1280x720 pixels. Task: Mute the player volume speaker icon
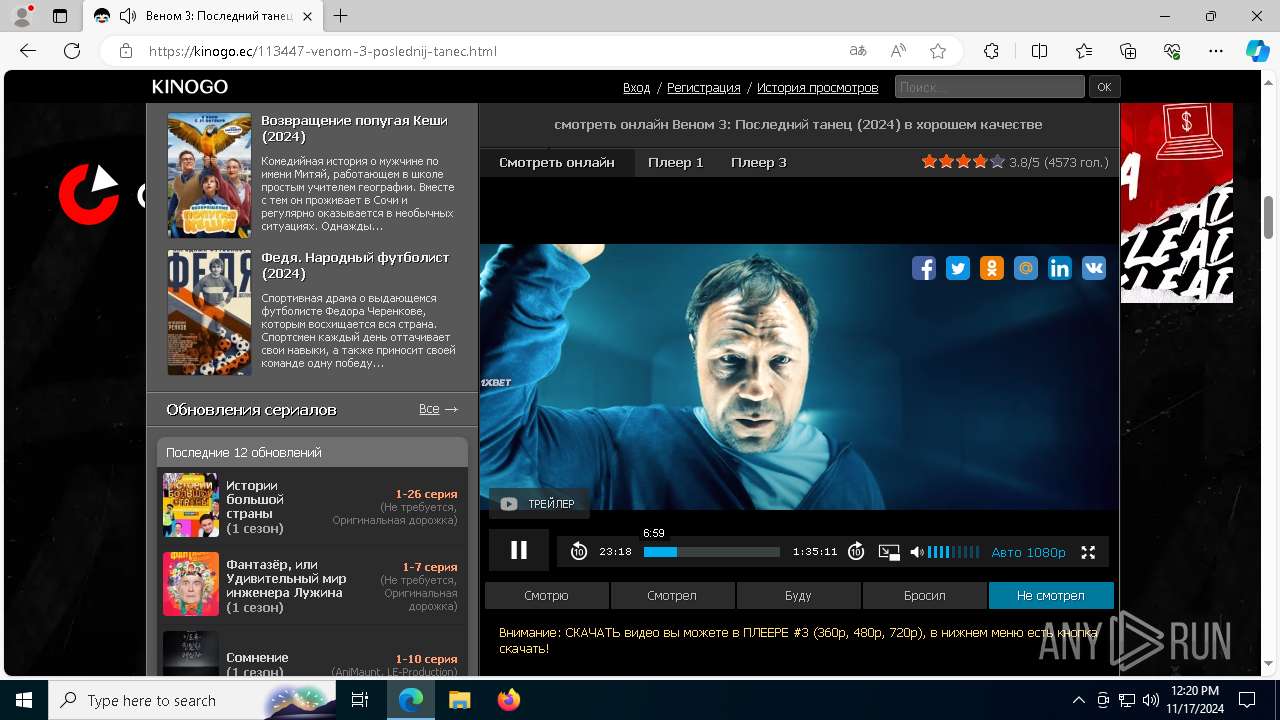point(917,552)
